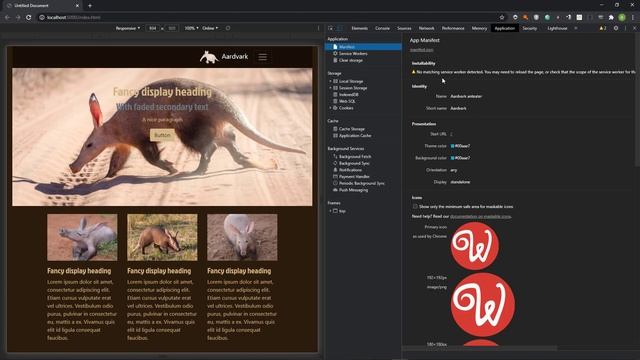Bookmark this page with the star icon
This screenshot has width=640, height=360.
point(502,18)
